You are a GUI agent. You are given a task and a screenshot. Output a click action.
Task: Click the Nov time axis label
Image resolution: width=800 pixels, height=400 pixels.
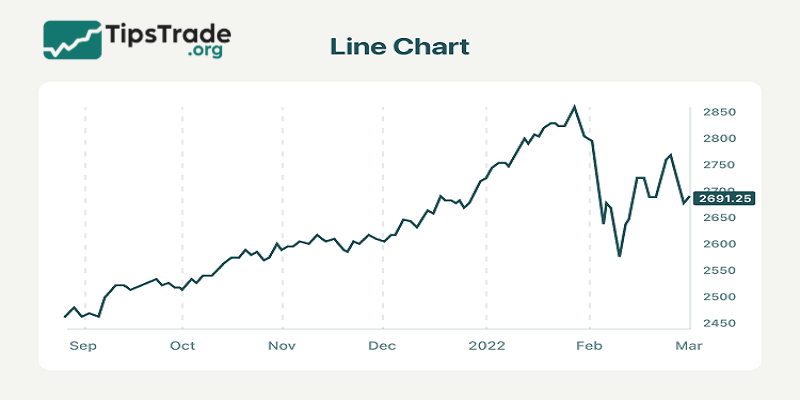click(x=283, y=346)
